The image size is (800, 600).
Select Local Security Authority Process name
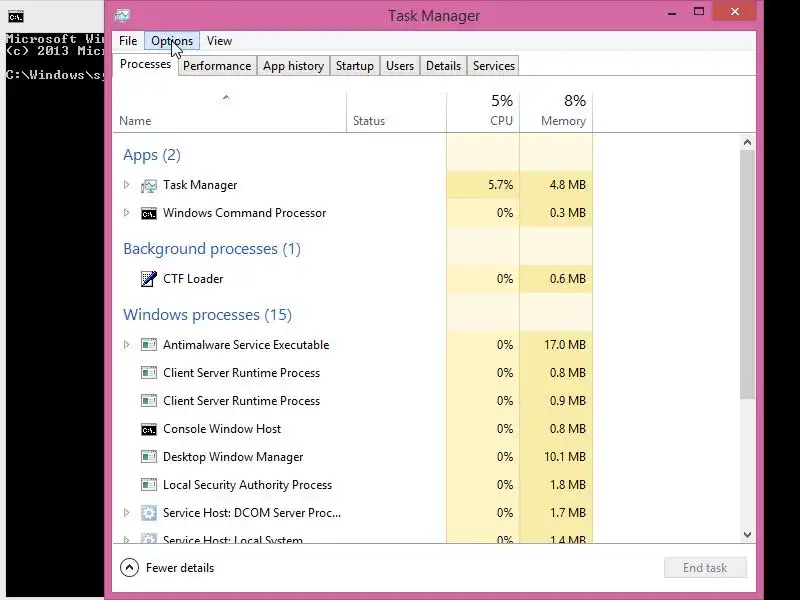(x=247, y=485)
